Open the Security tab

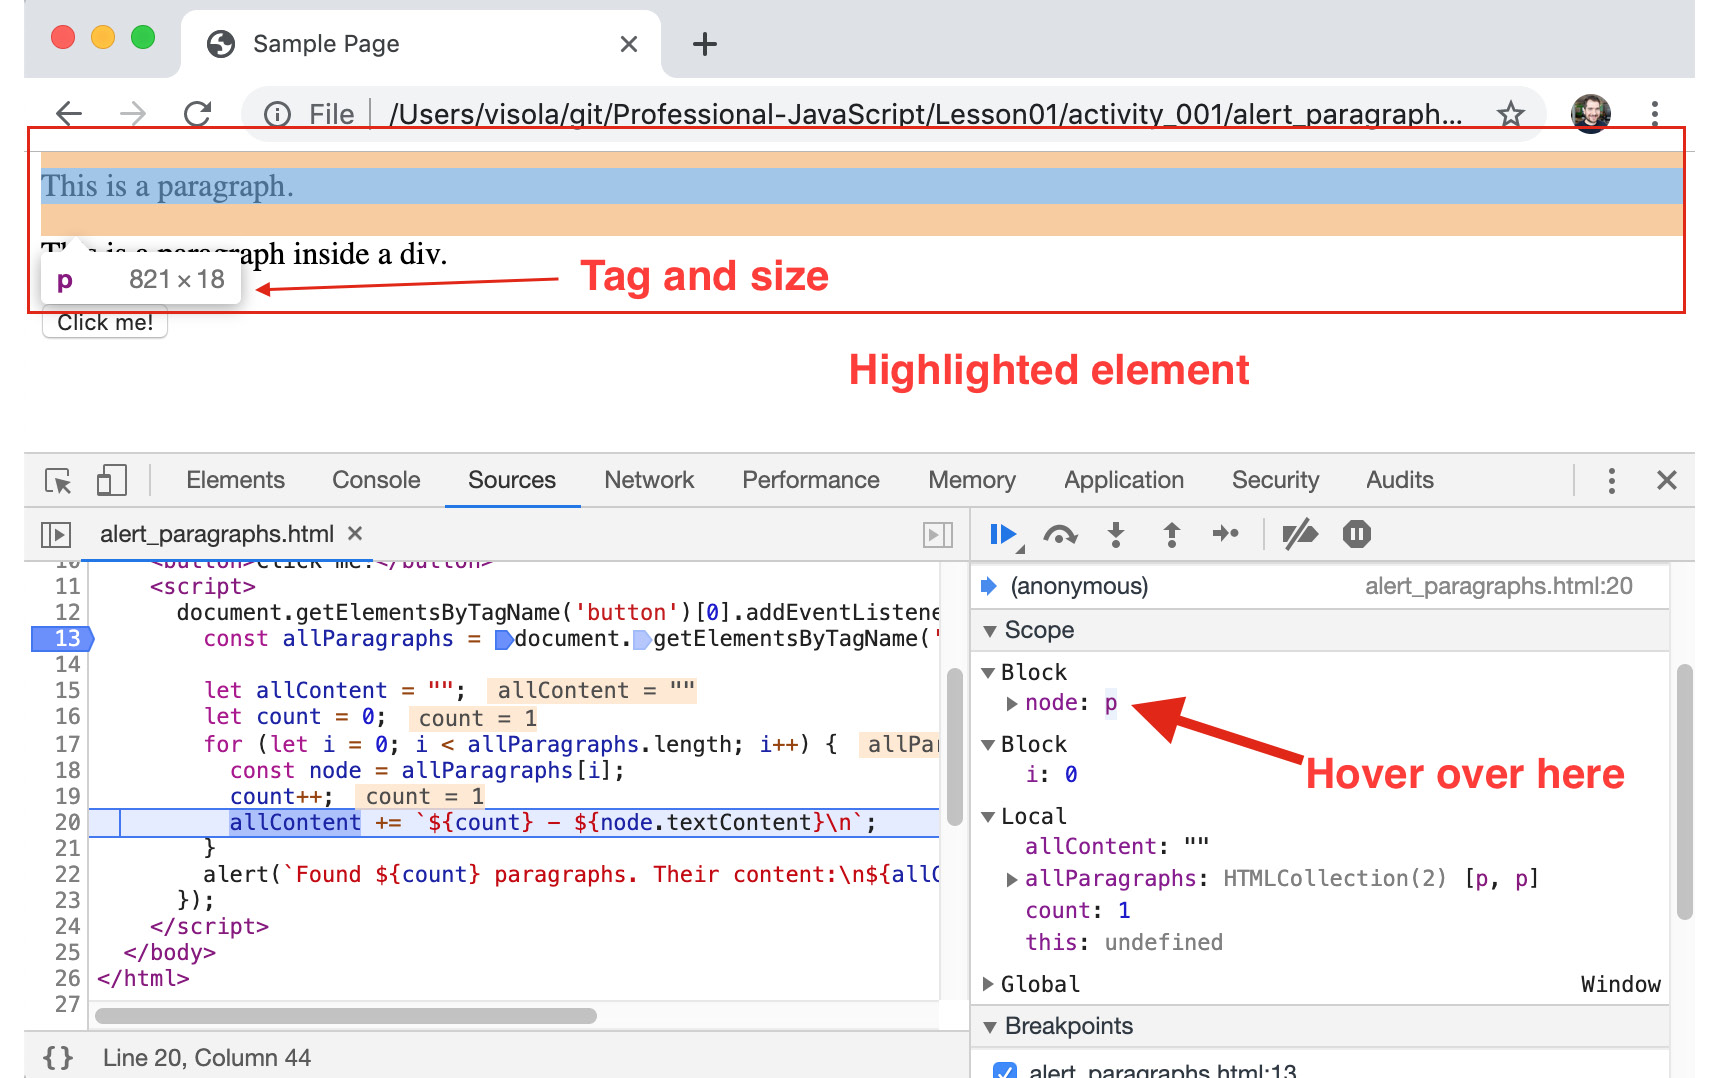[1275, 480]
